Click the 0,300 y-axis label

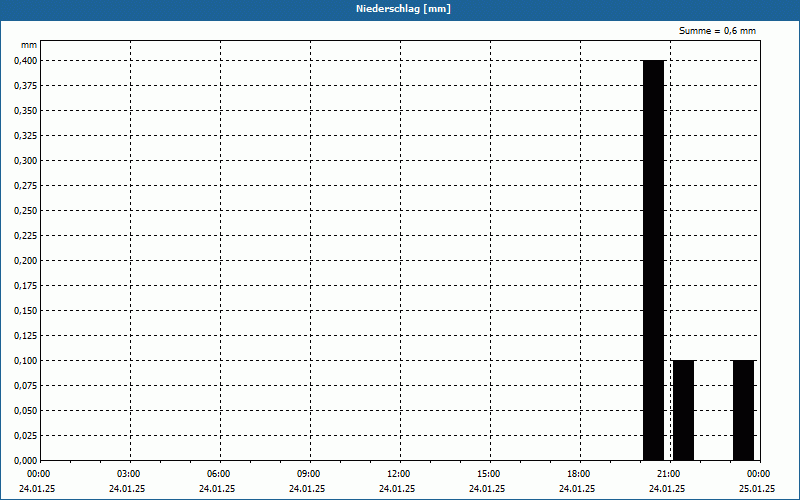26,161
